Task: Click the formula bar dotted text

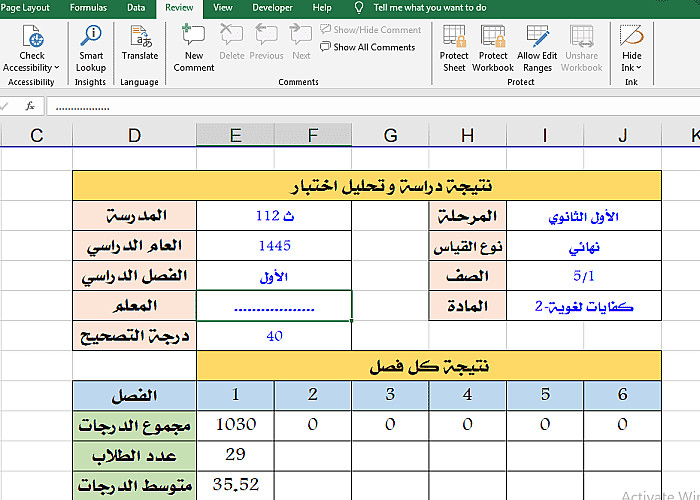Action: [x=83, y=107]
